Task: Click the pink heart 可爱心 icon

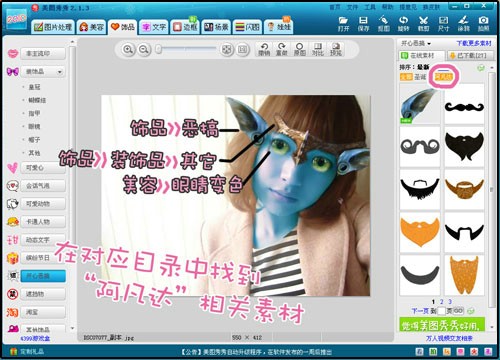Action: pos(13,168)
